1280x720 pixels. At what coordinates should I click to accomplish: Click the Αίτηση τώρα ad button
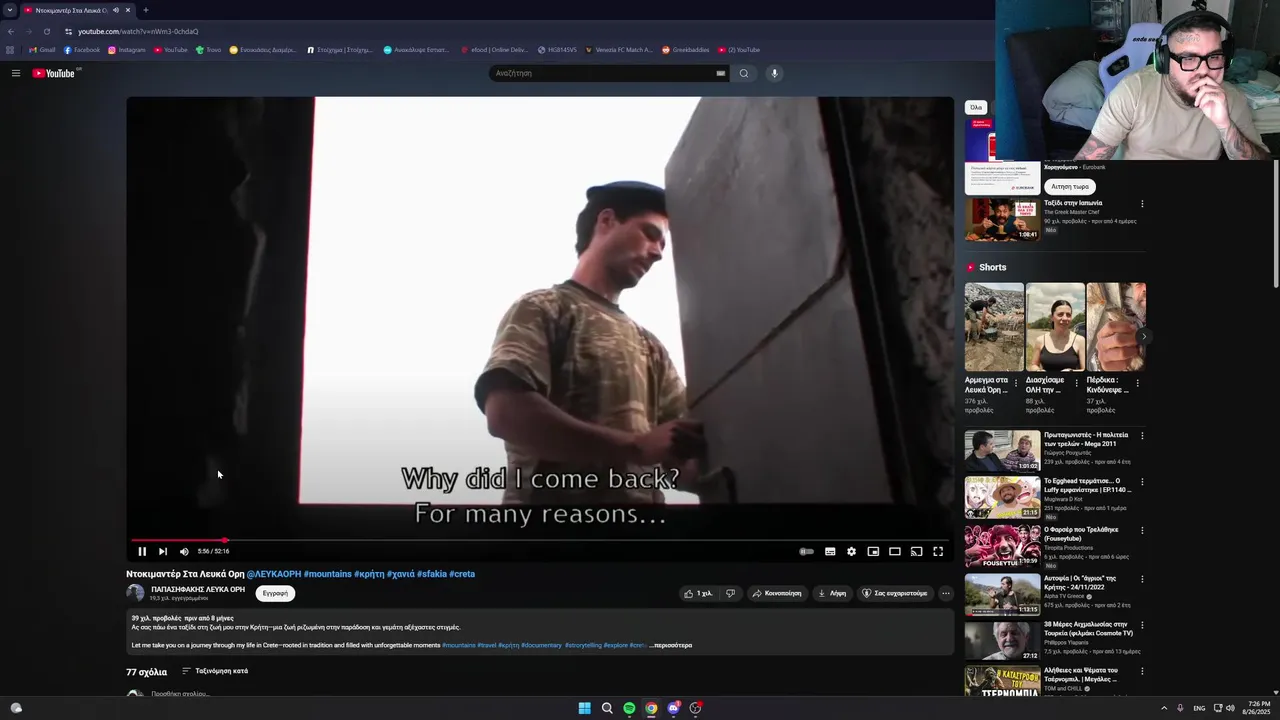coord(1069,187)
